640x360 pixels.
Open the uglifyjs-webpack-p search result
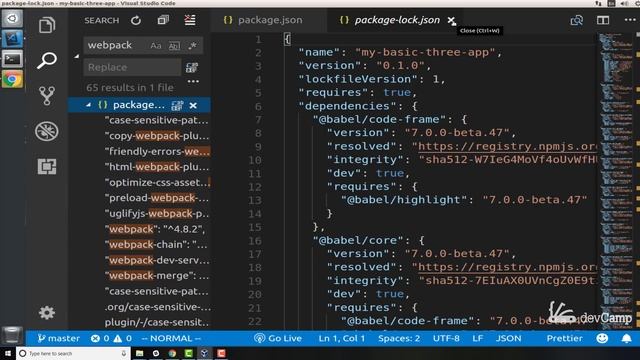[157, 213]
